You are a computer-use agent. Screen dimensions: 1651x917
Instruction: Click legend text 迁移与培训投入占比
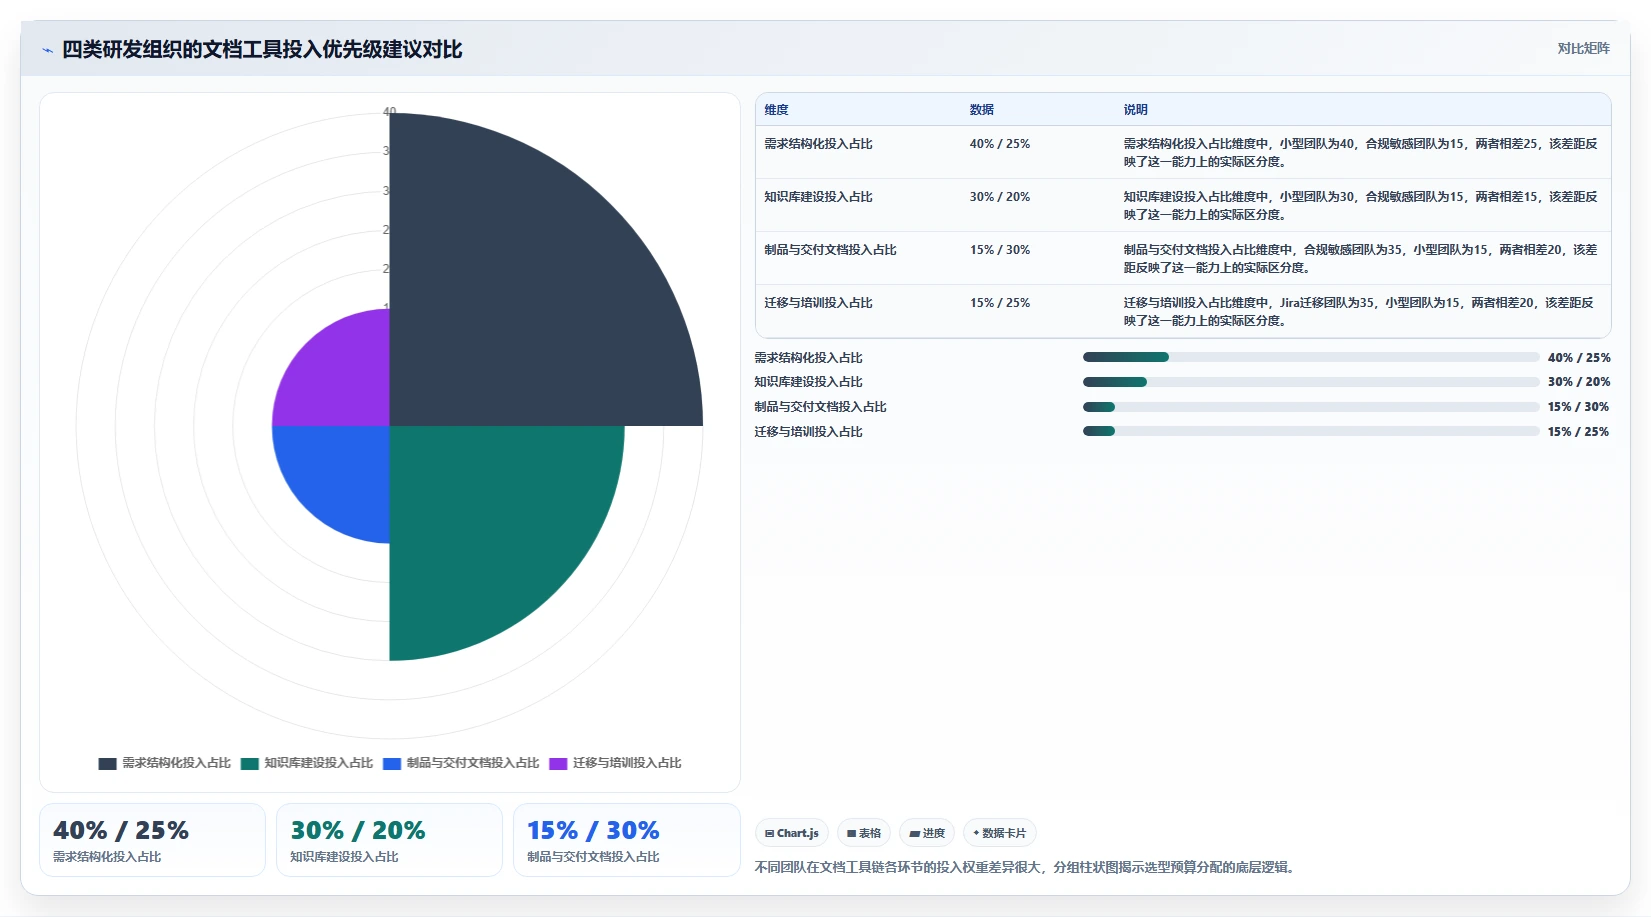627,763
